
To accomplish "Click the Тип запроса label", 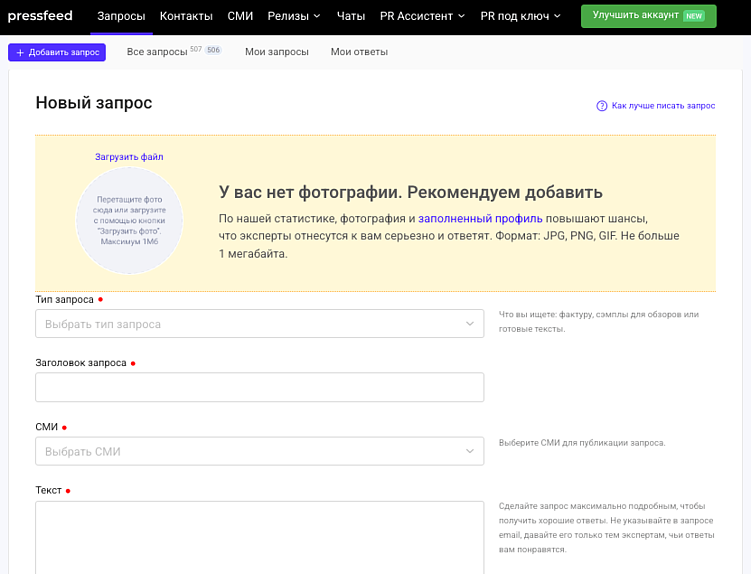I will [65, 299].
